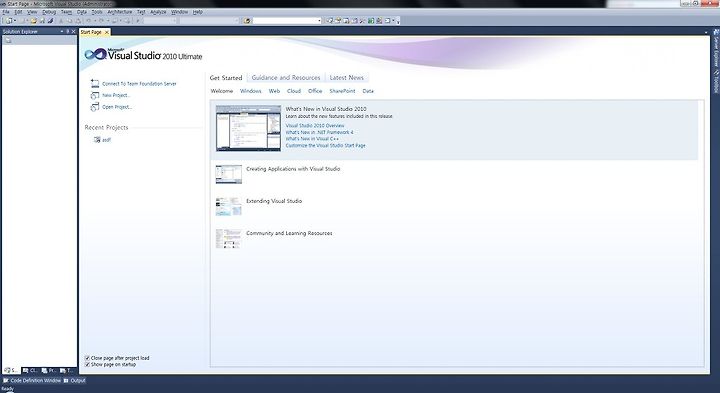Open the Edit menu
Screen dimensions: 720x393
[x=18, y=12]
